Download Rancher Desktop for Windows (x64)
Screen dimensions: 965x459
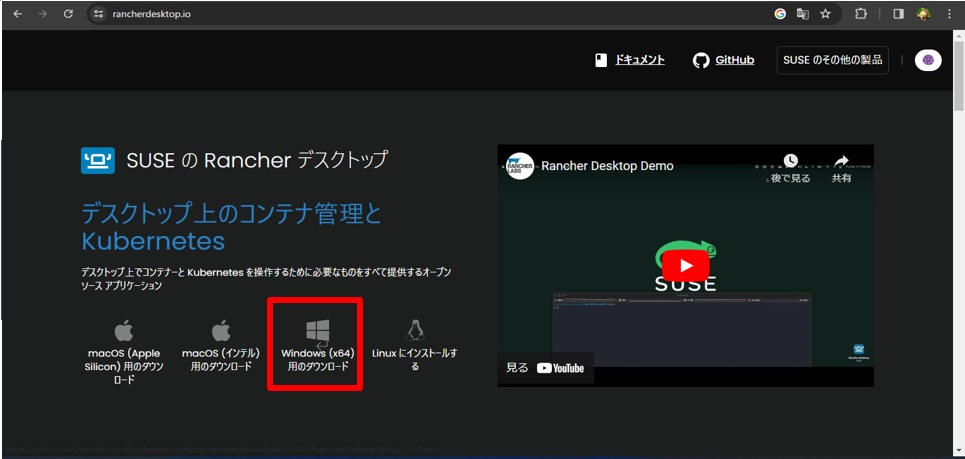[315, 345]
